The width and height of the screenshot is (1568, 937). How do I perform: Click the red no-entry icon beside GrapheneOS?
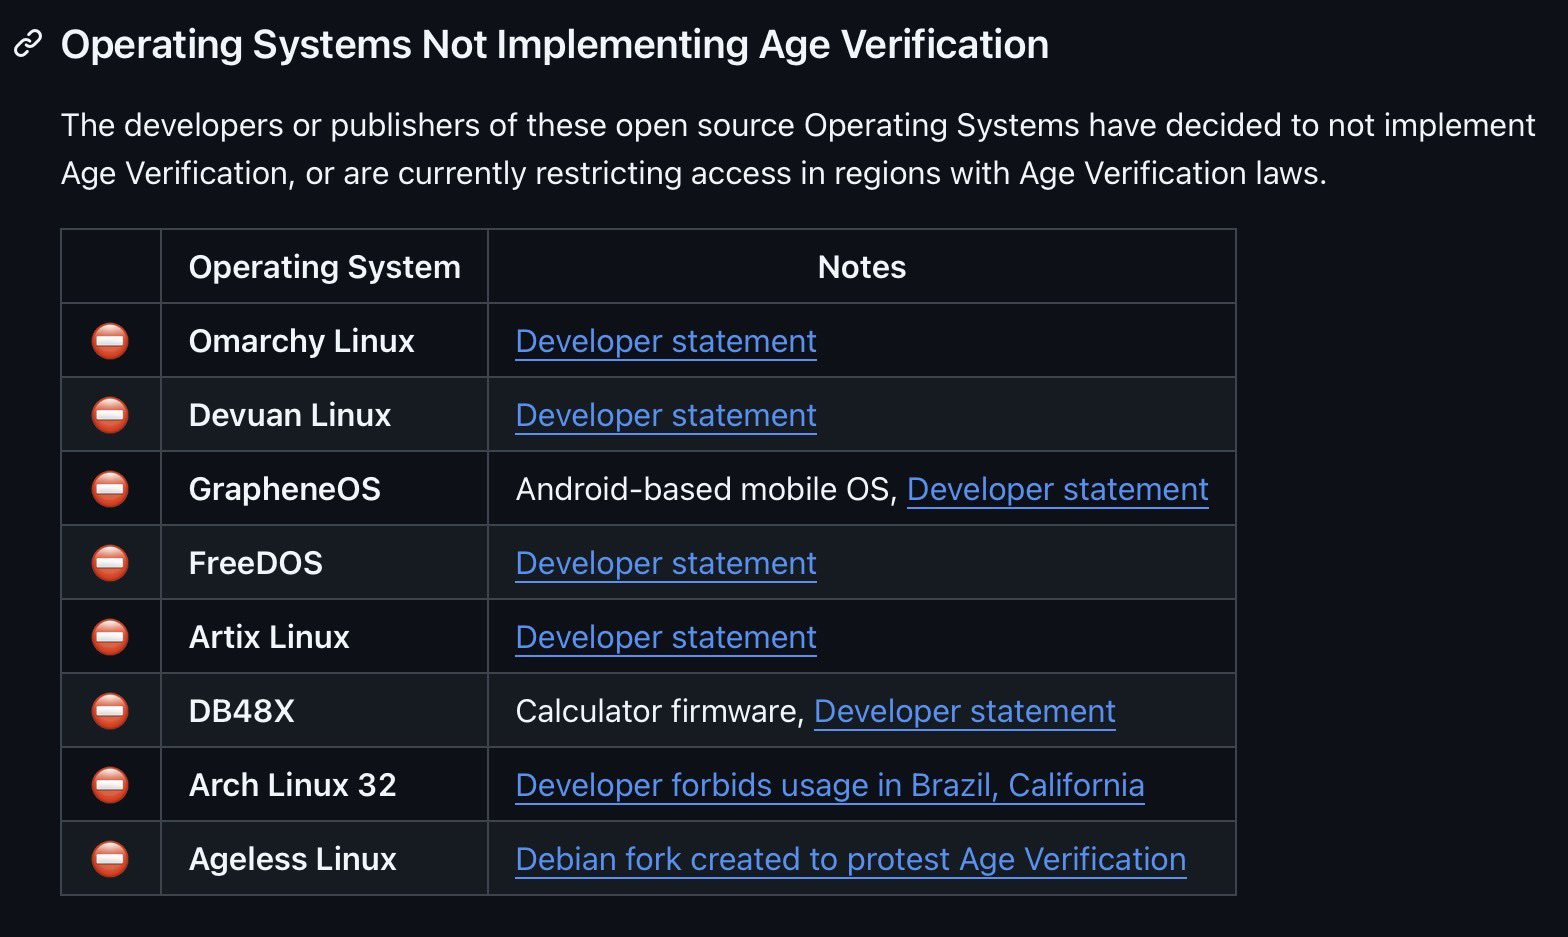coord(110,489)
